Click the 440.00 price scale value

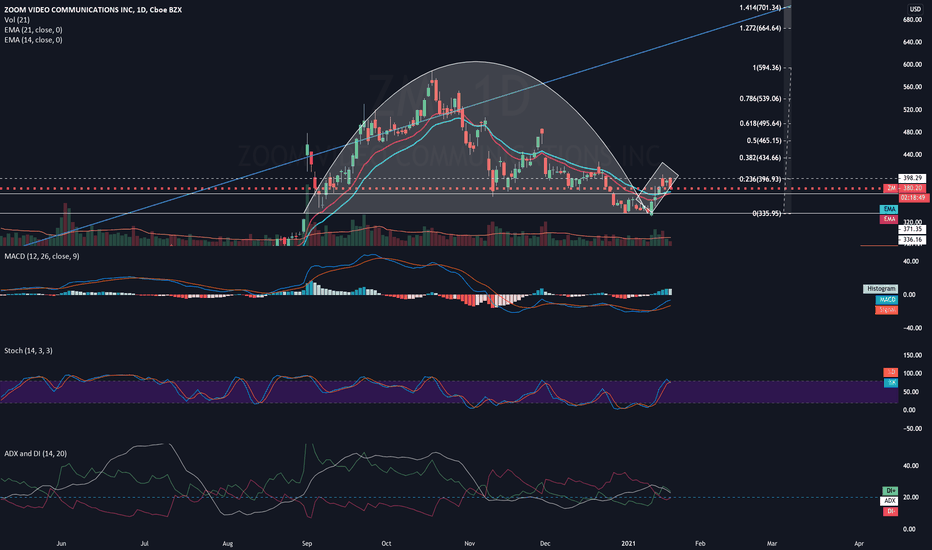click(912, 155)
